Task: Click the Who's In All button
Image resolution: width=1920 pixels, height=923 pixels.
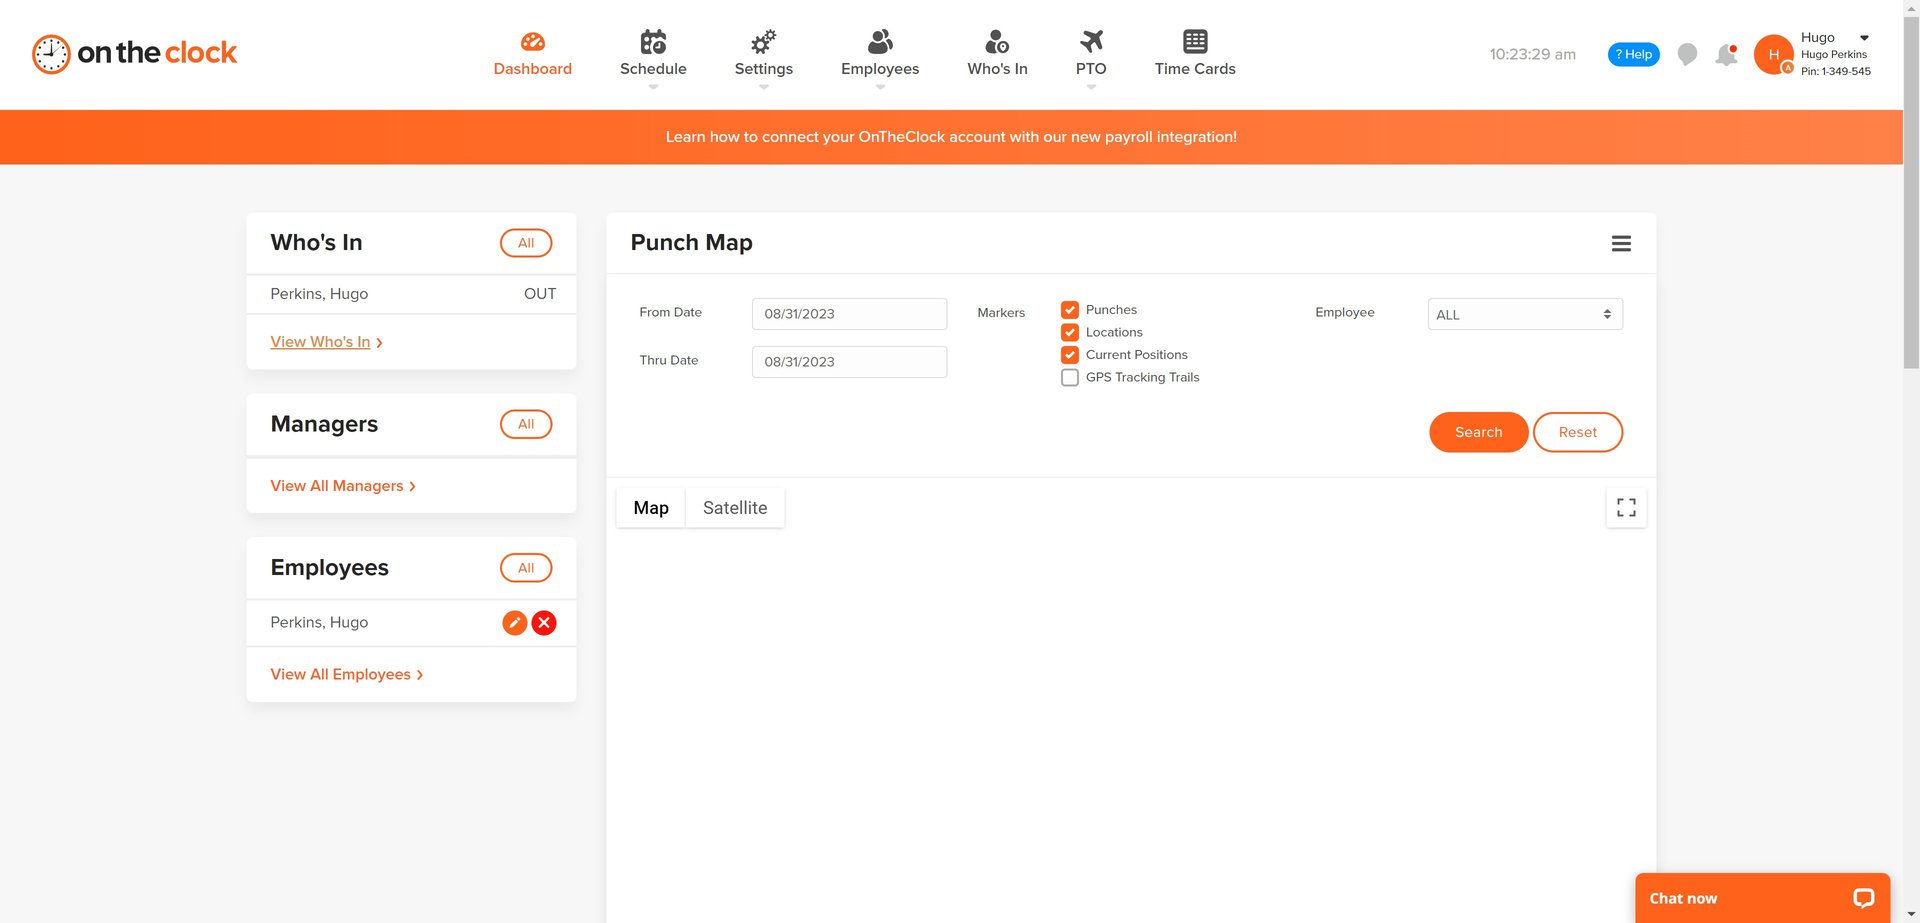Action: tap(526, 243)
